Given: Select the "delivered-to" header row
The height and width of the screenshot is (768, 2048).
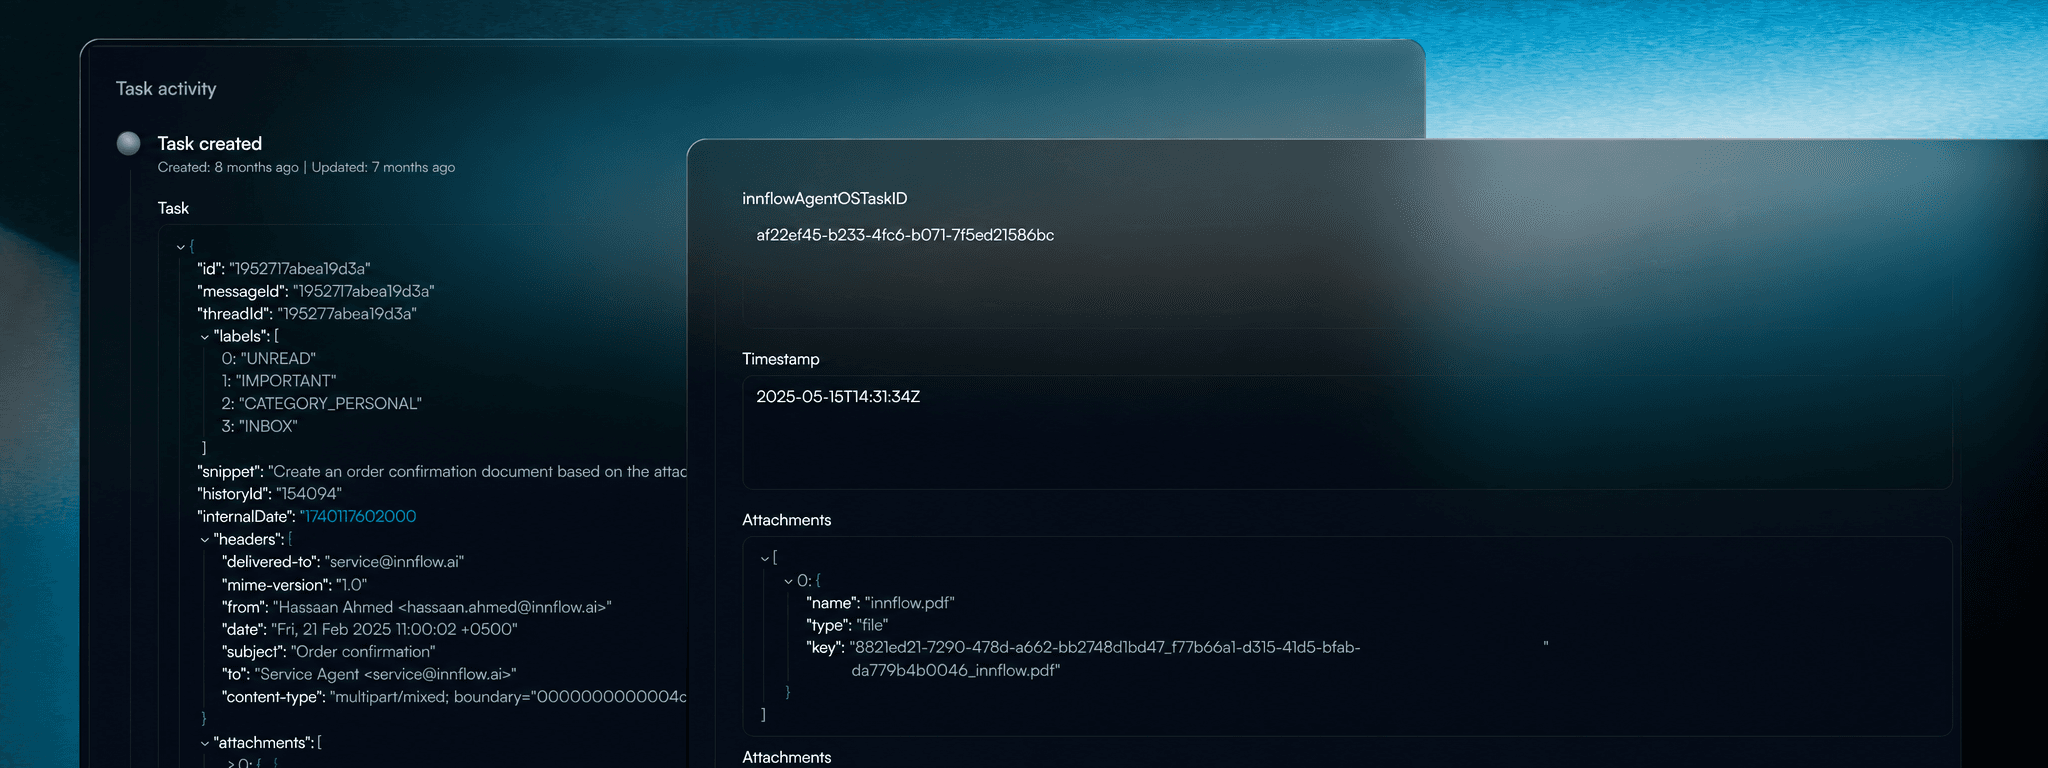Looking at the screenshot, I should coord(343,562).
